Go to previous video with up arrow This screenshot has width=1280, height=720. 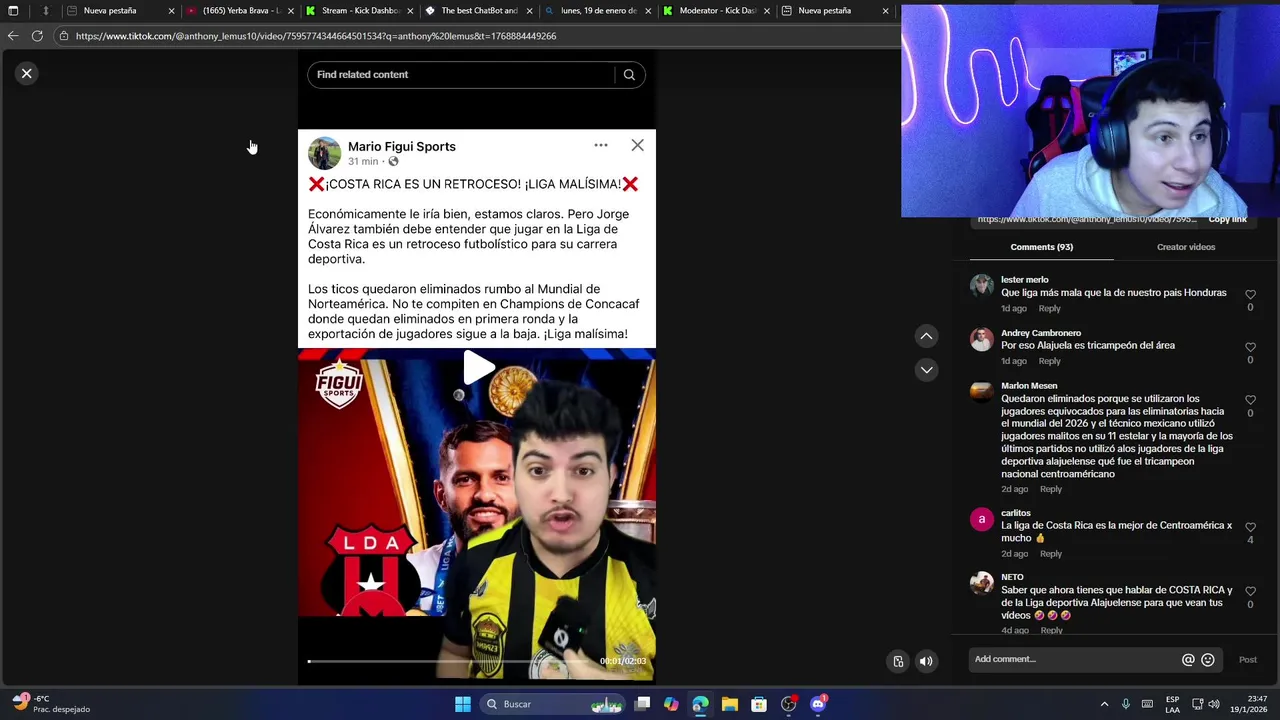[x=926, y=337]
